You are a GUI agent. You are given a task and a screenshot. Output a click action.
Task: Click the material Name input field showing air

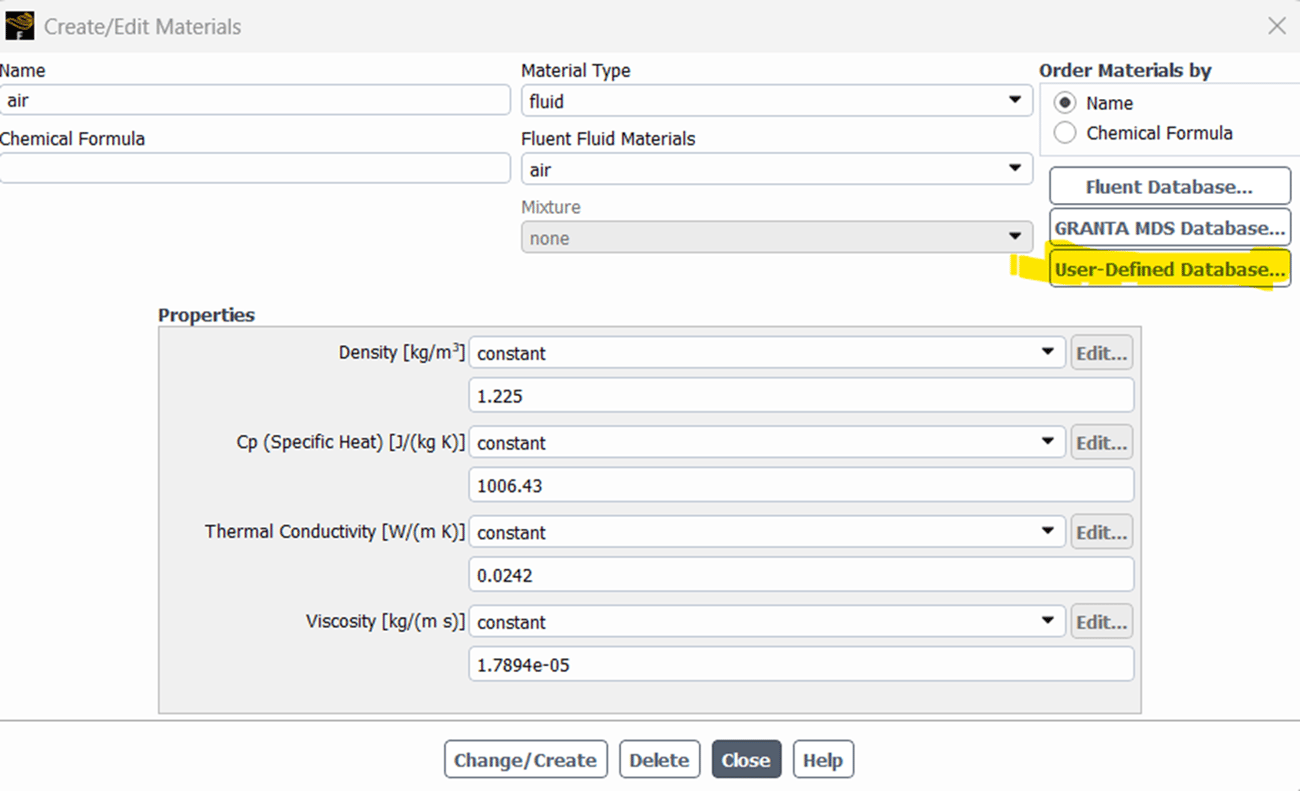pos(255,100)
